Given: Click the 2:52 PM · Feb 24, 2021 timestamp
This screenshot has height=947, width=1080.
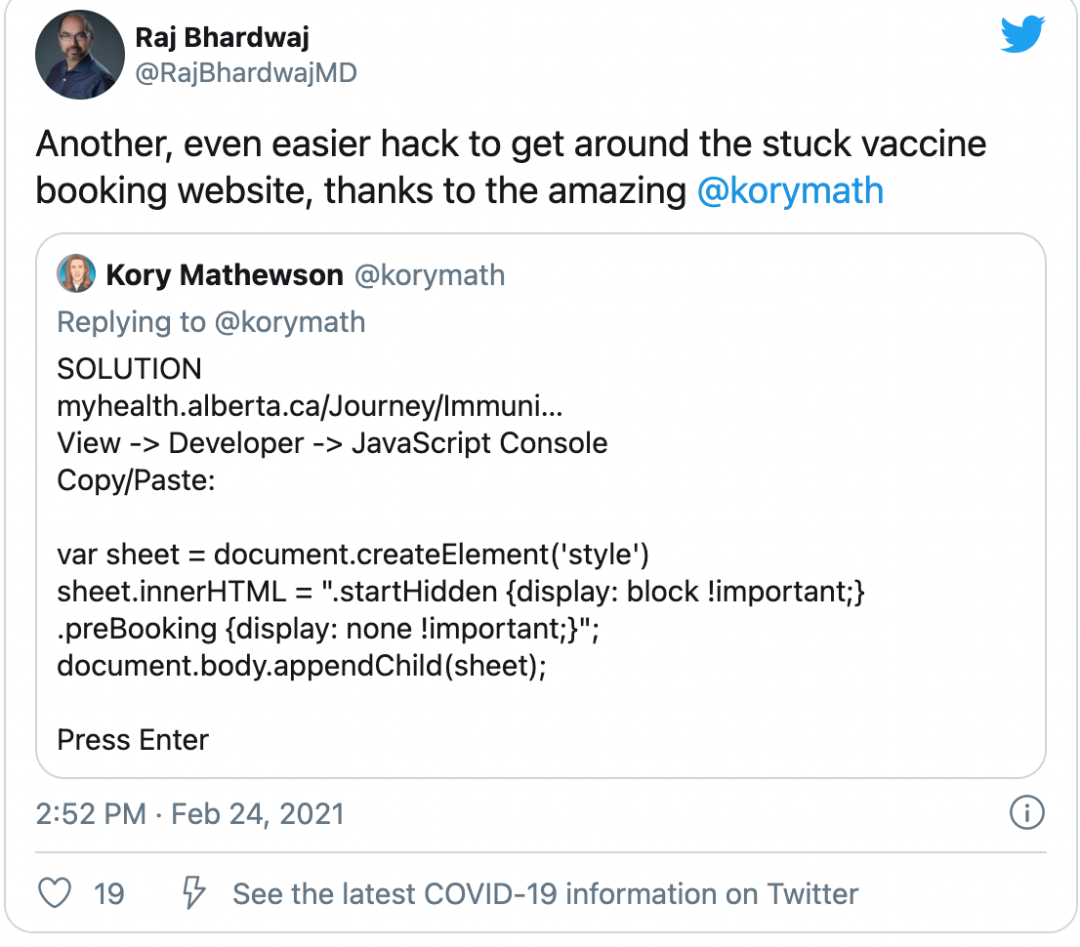Looking at the screenshot, I should click(x=189, y=814).
